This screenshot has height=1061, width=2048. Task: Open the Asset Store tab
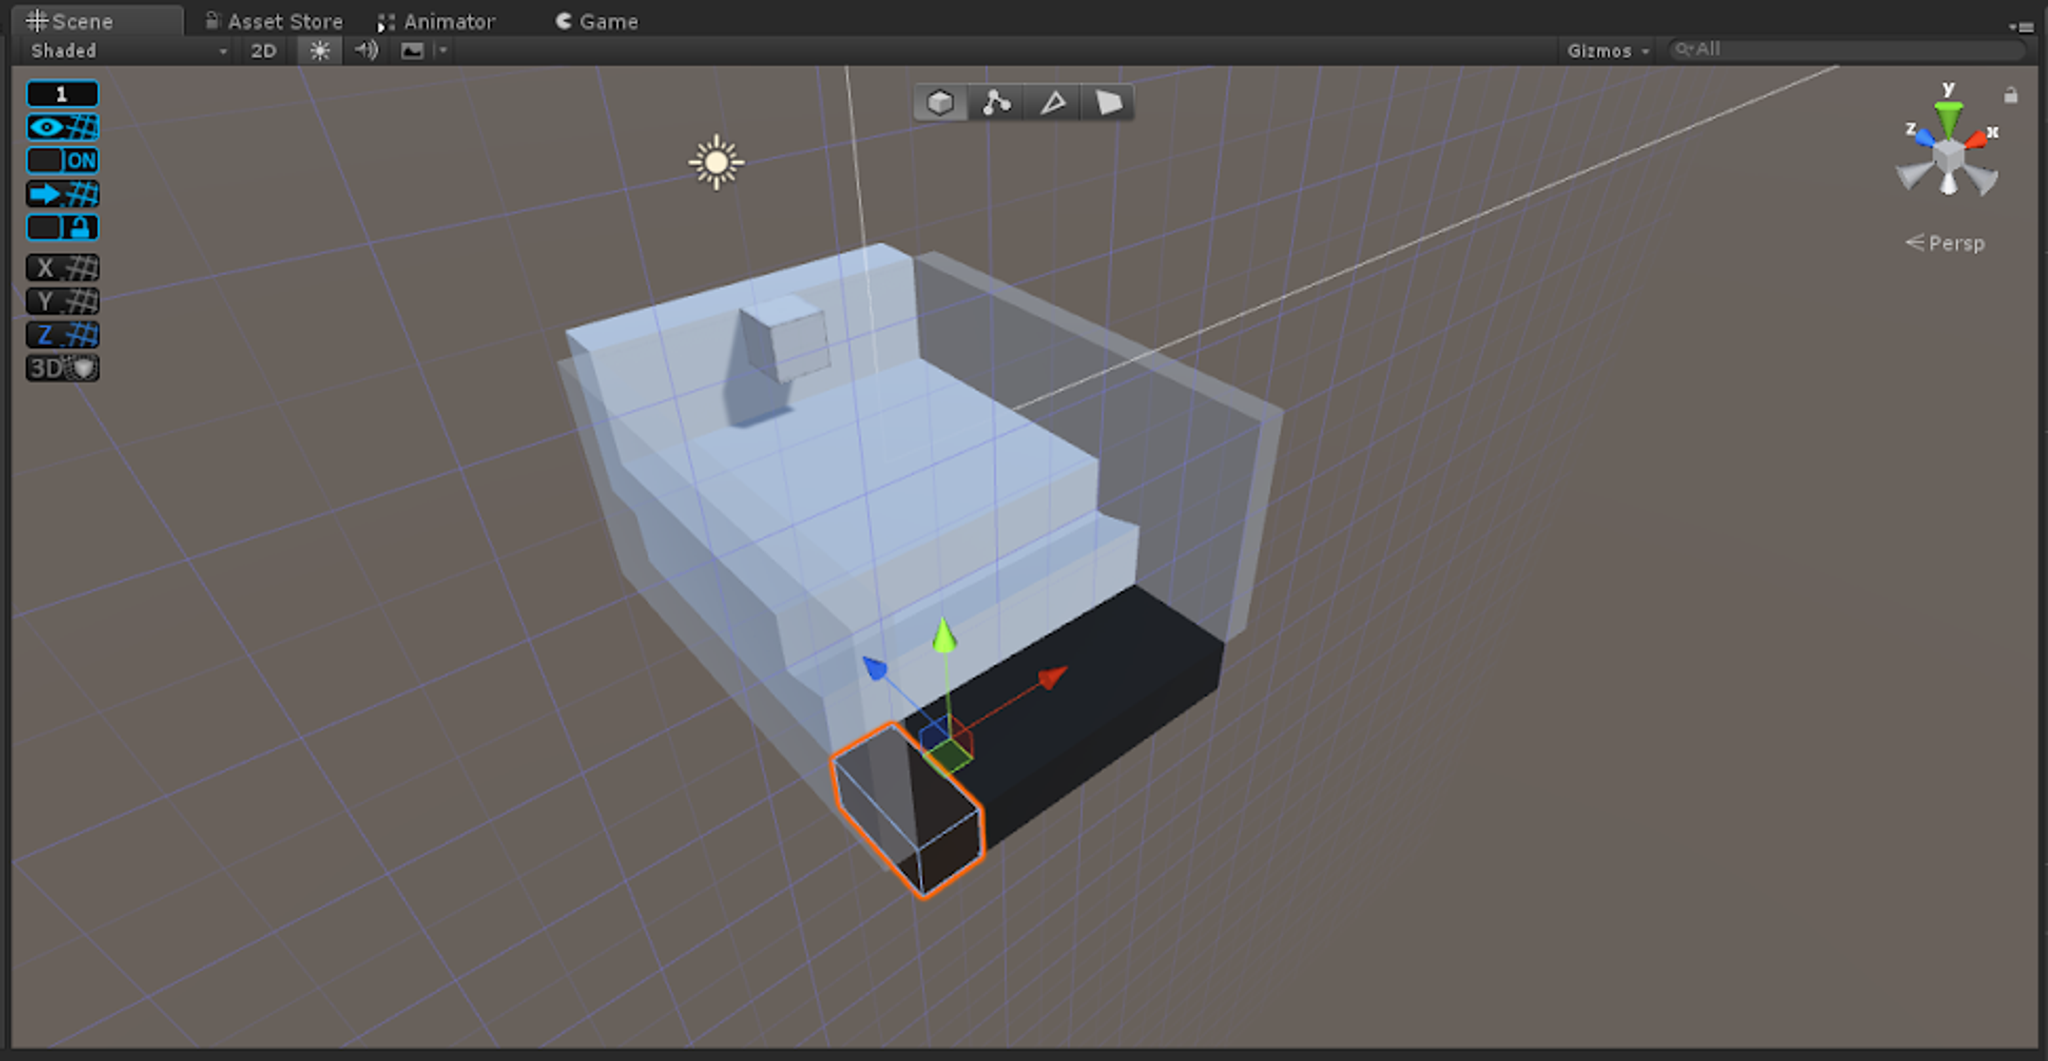pos(274,21)
